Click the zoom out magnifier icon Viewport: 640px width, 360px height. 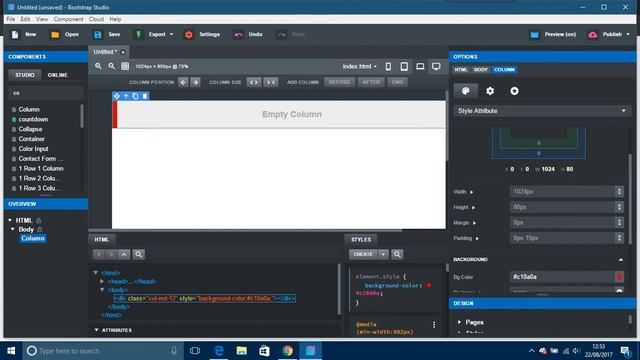(x=111, y=66)
